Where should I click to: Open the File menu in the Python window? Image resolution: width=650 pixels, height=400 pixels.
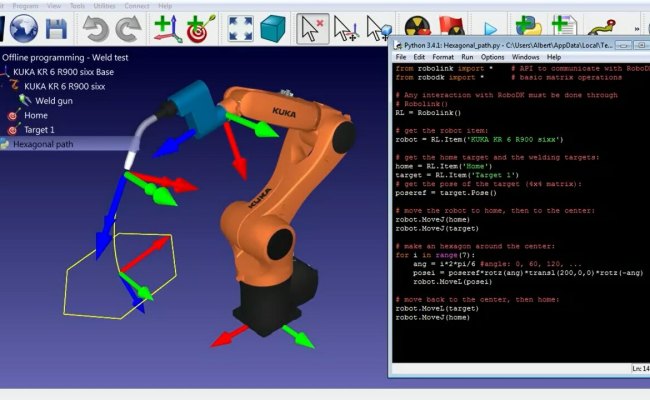[400, 57]
